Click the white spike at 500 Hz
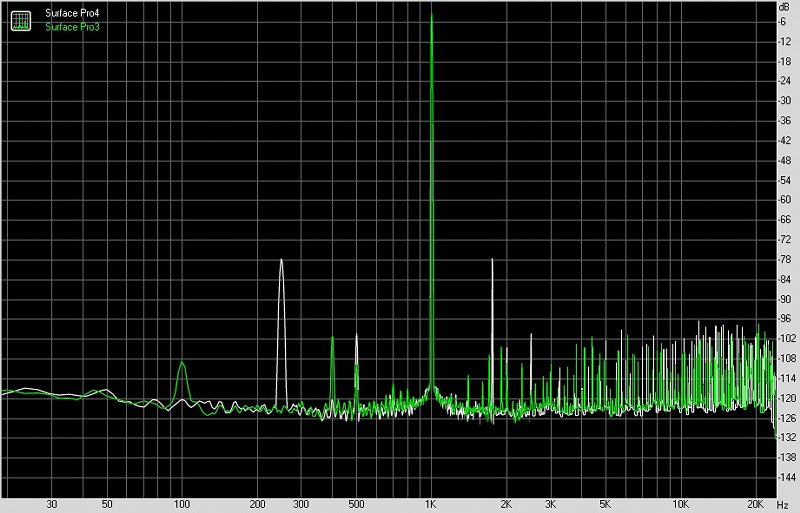This screenshot has height=513, width=800. [357, 337]
